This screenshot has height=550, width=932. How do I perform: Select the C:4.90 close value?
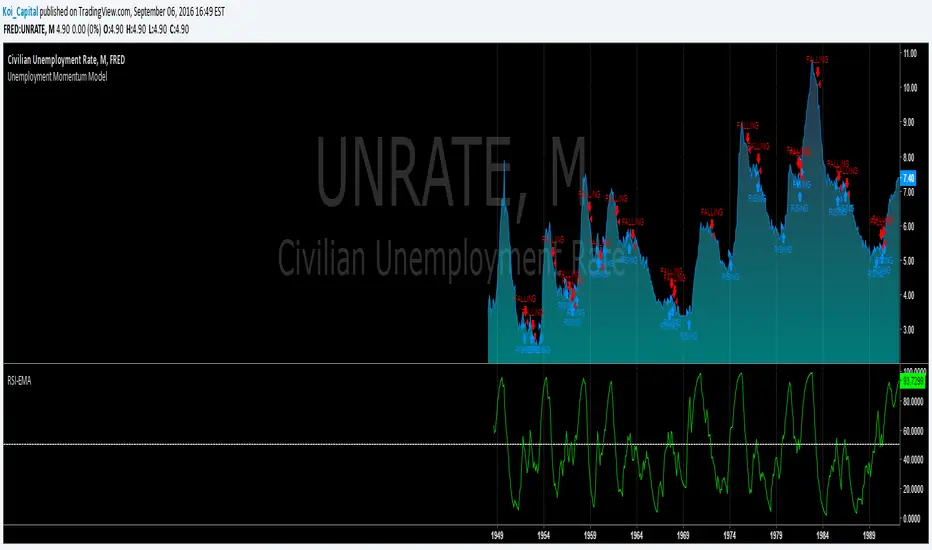click(x=179, y=29)
